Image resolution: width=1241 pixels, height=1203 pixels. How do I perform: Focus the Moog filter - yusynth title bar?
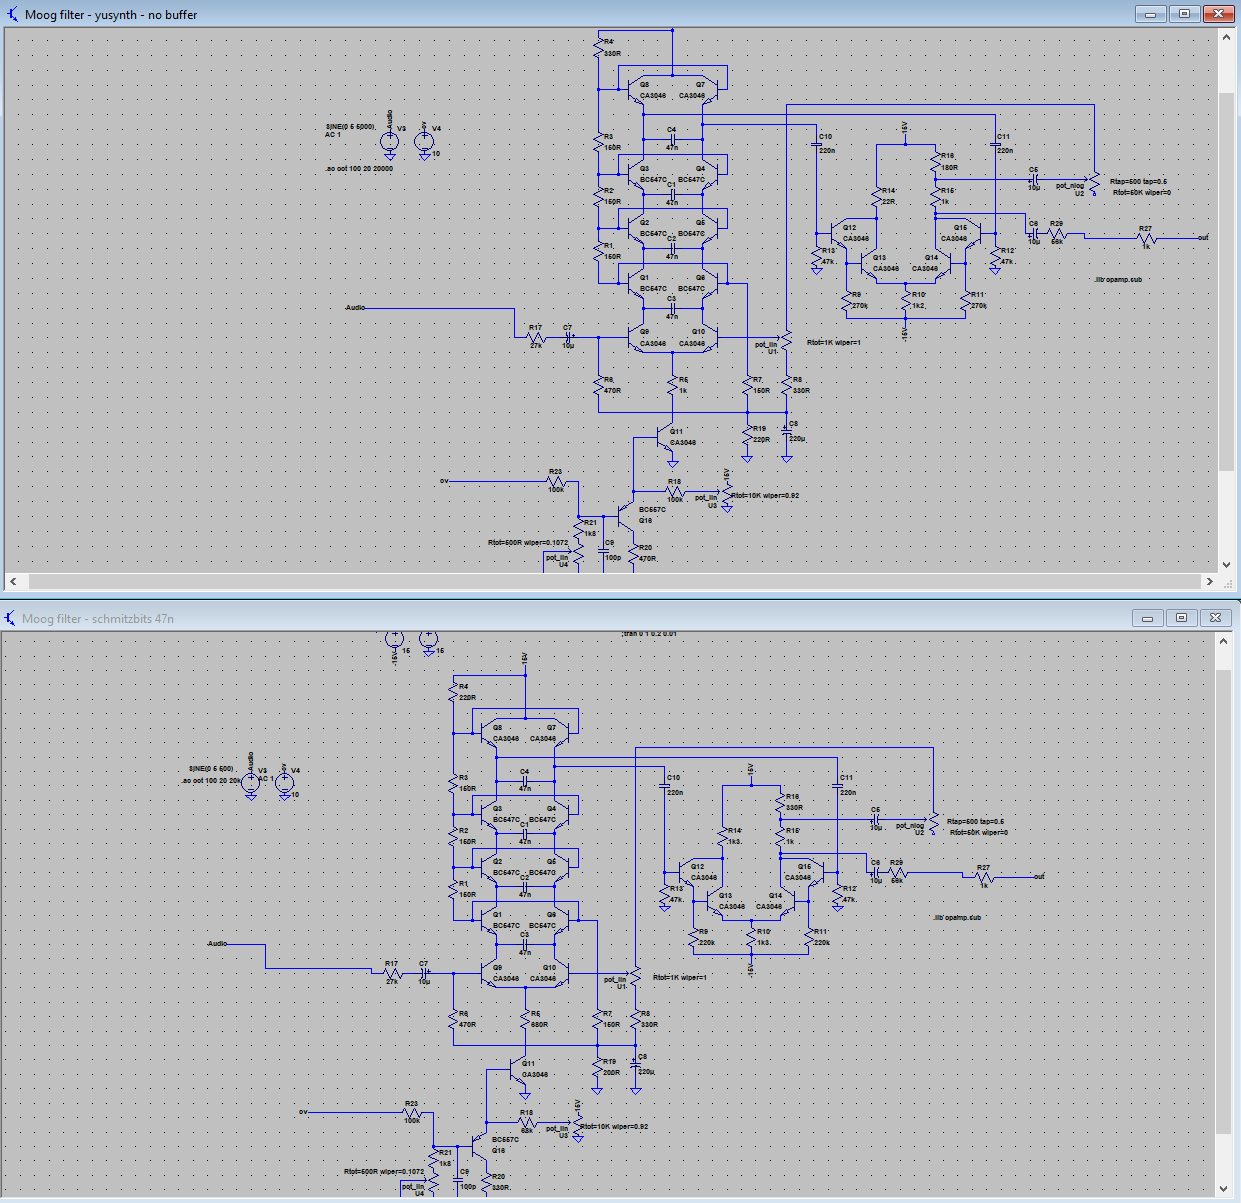click(x=110, y=14)
